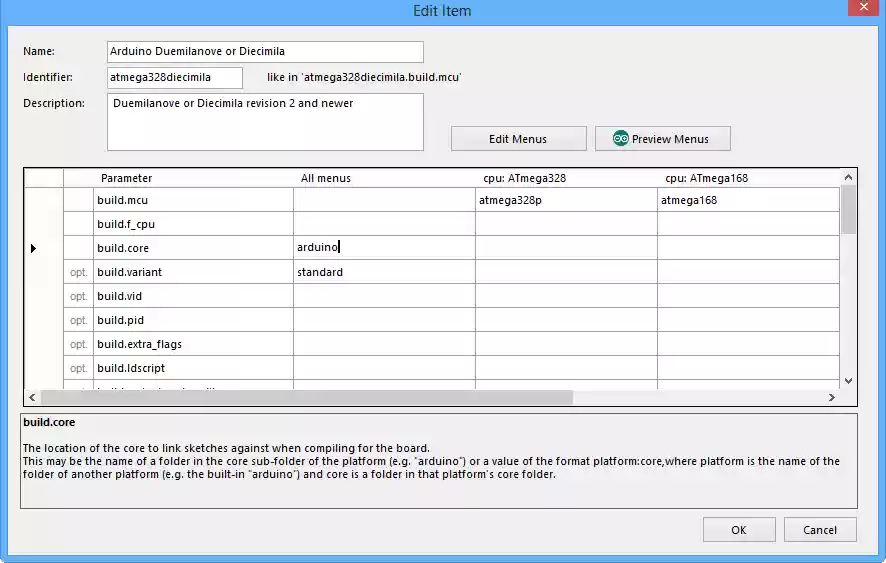Click ATmega328 cell for build.f_cpu
Viewport: 886px width, 563px height.
point(566,224)
